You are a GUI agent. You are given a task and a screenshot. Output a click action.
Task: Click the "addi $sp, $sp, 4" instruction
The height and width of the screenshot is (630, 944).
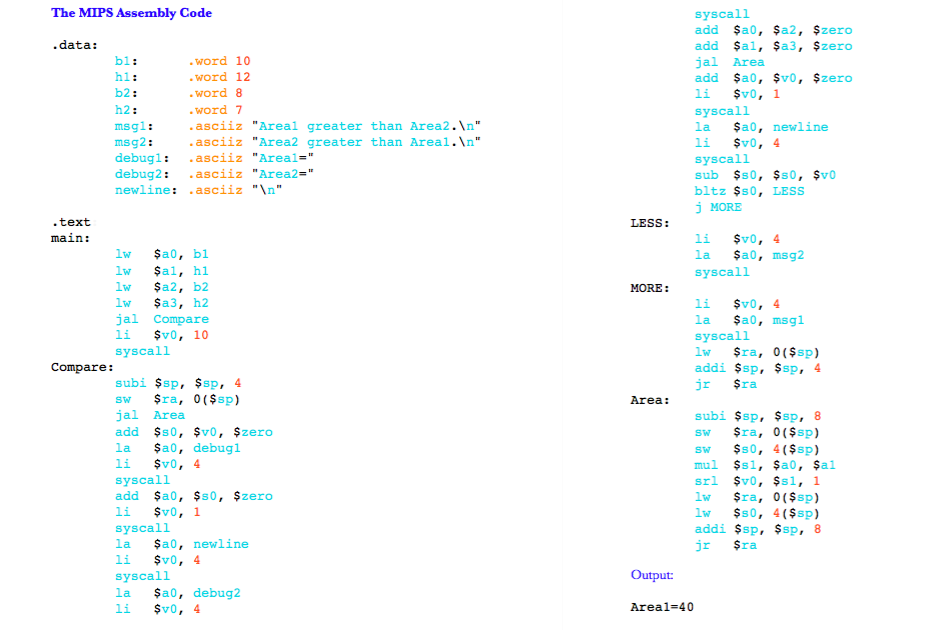(758, 368)
